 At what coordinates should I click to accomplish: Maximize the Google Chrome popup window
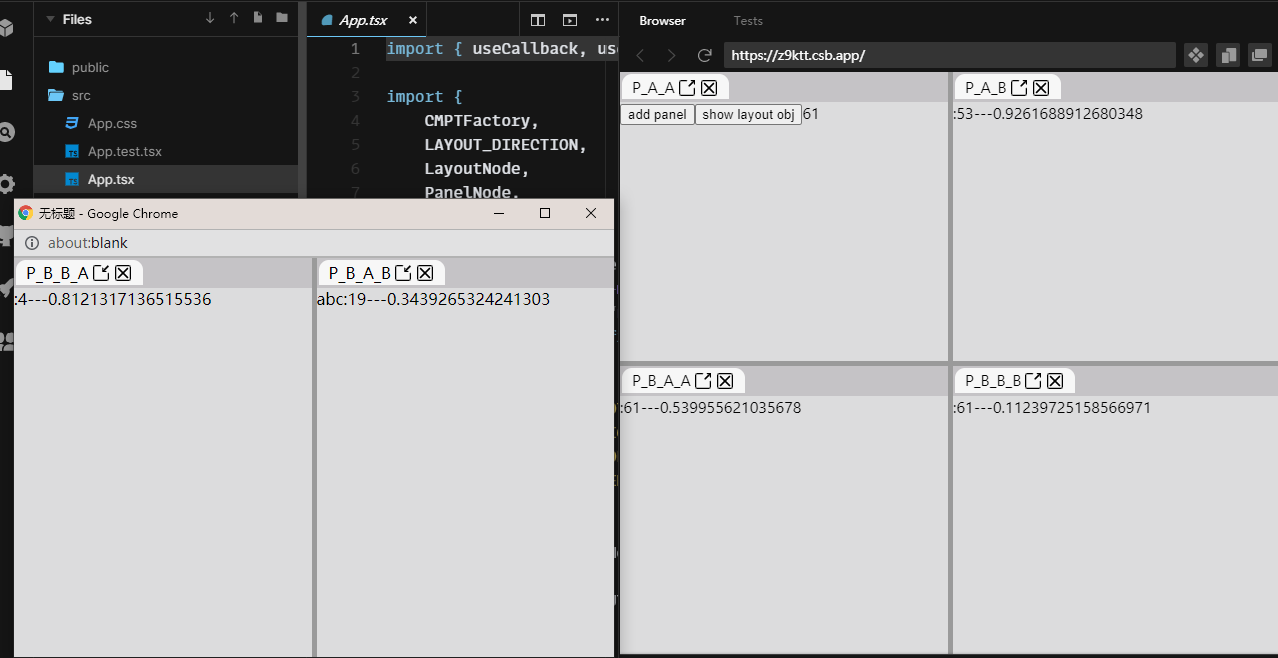(545, 213)
